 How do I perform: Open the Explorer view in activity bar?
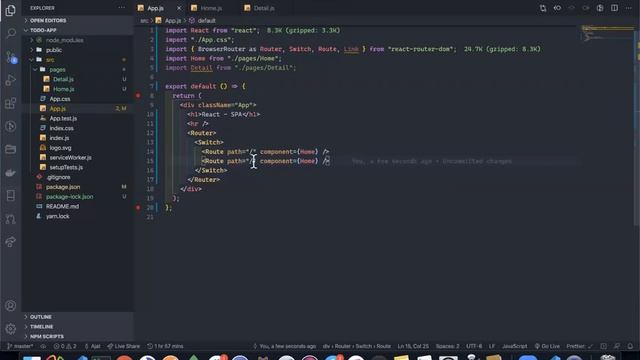pos(11,10)
